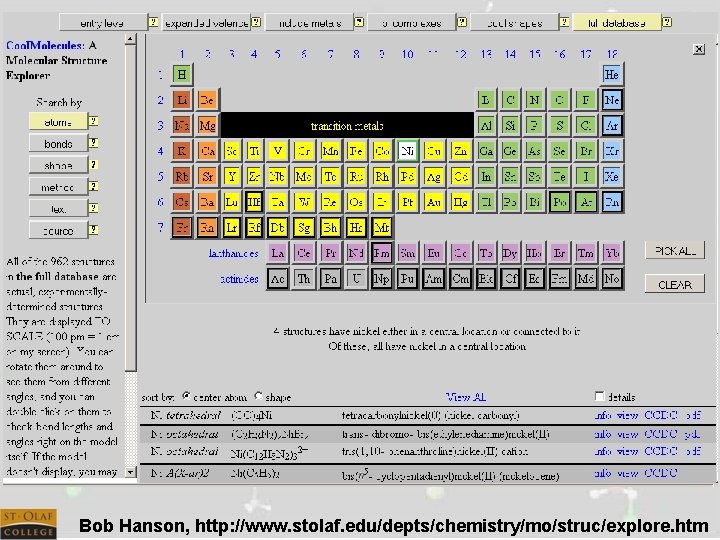The width and height of the screenshot is (720, 540).
Task: Open info link for tetracarbonylnickel row
Action: click(602, 415)
